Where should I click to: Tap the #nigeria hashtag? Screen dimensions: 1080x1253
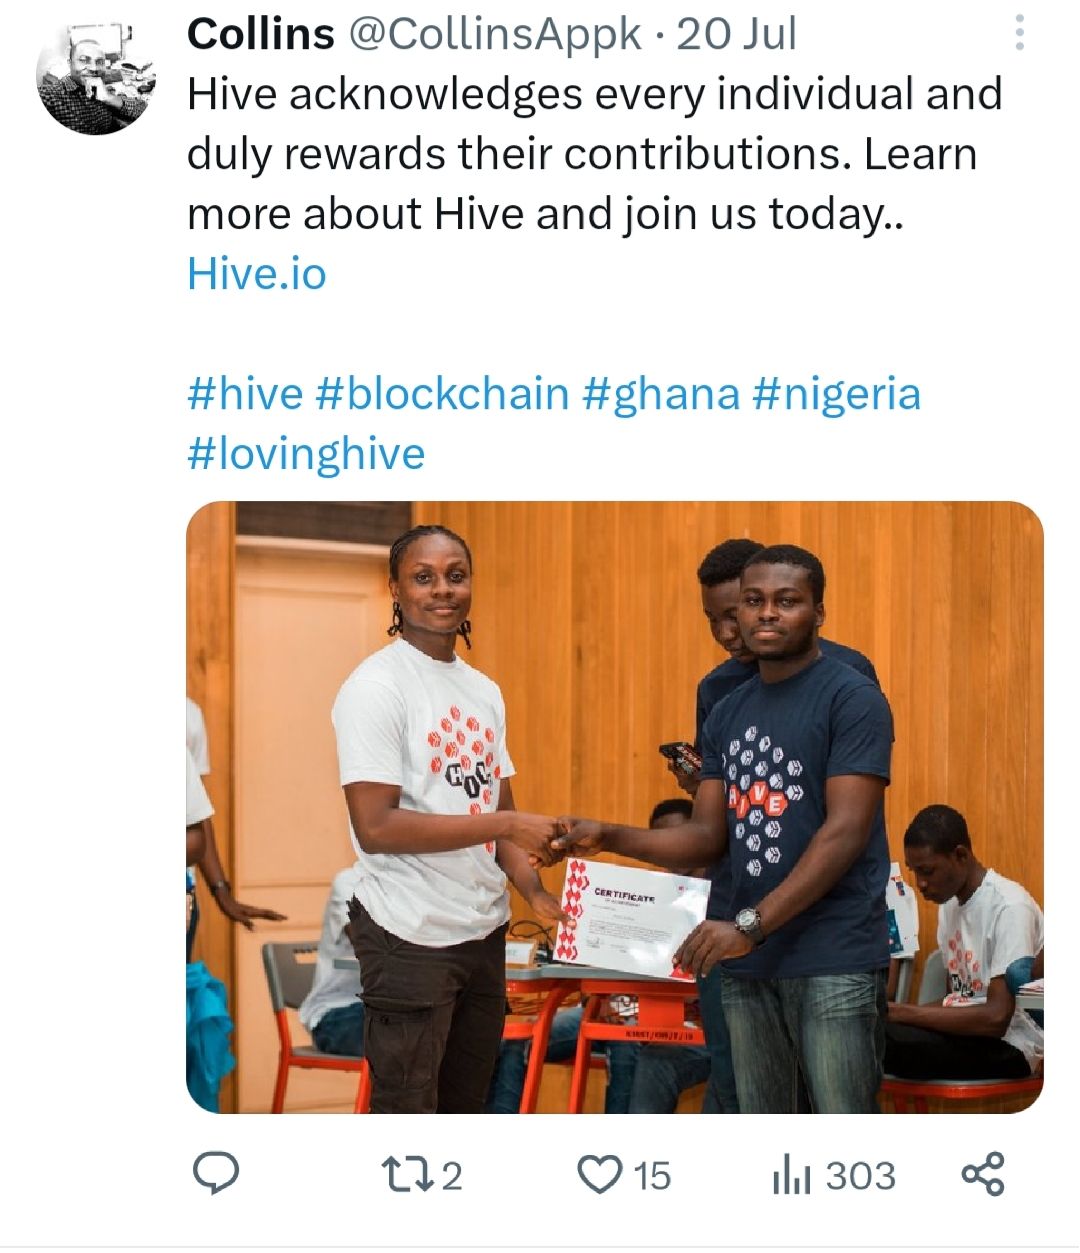835,393
